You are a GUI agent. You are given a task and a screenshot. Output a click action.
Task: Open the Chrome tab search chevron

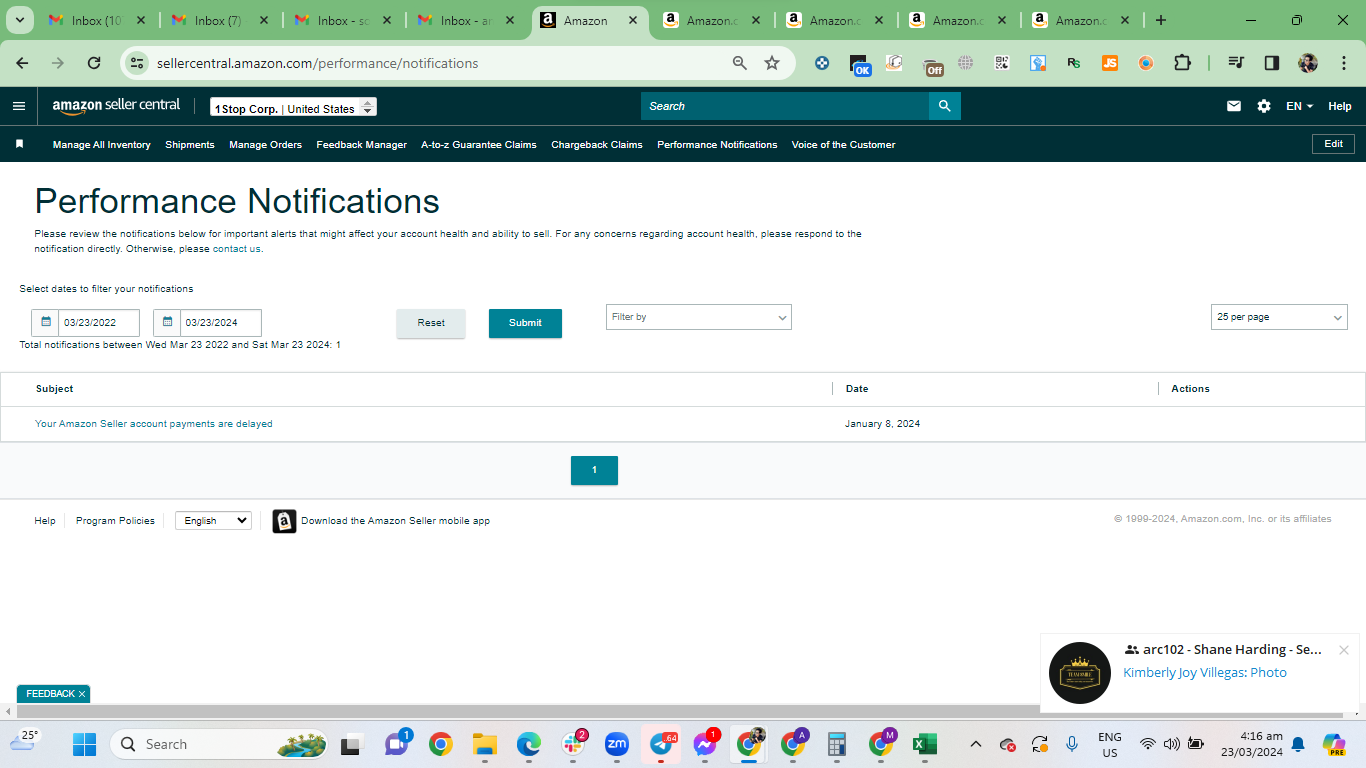coord(20,20)
